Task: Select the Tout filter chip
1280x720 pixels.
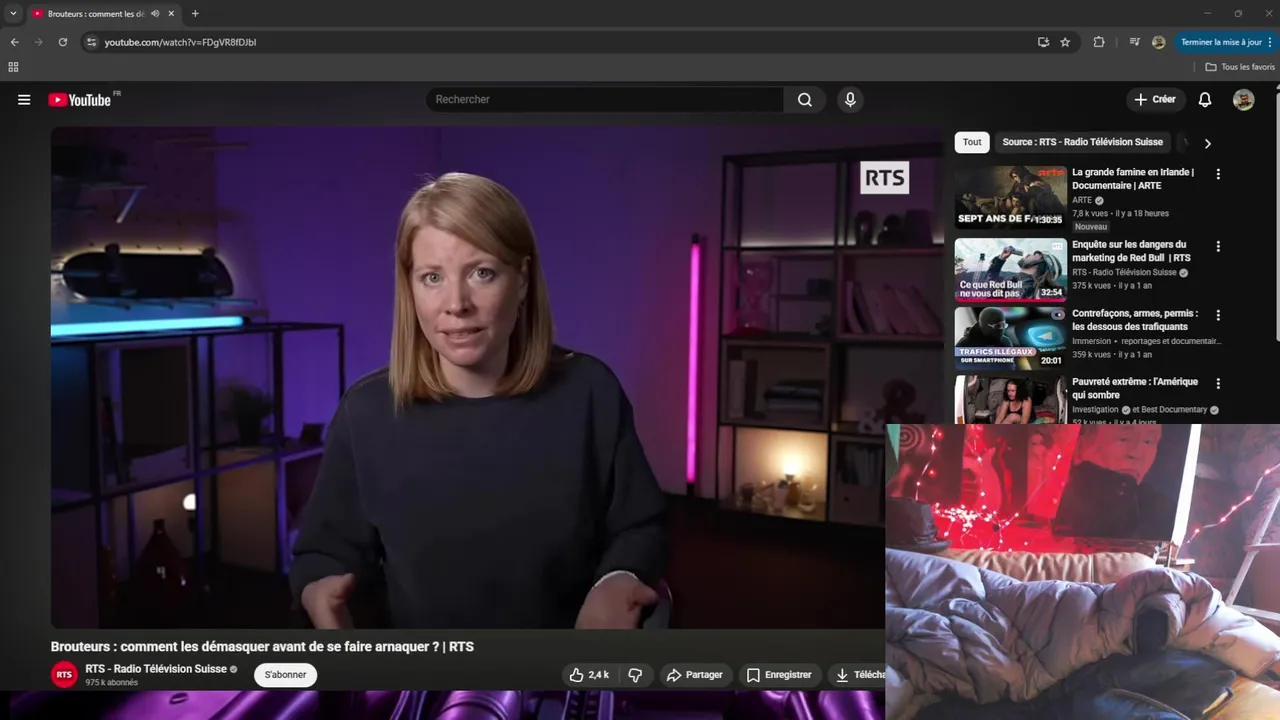Action: tap(972, 142)
